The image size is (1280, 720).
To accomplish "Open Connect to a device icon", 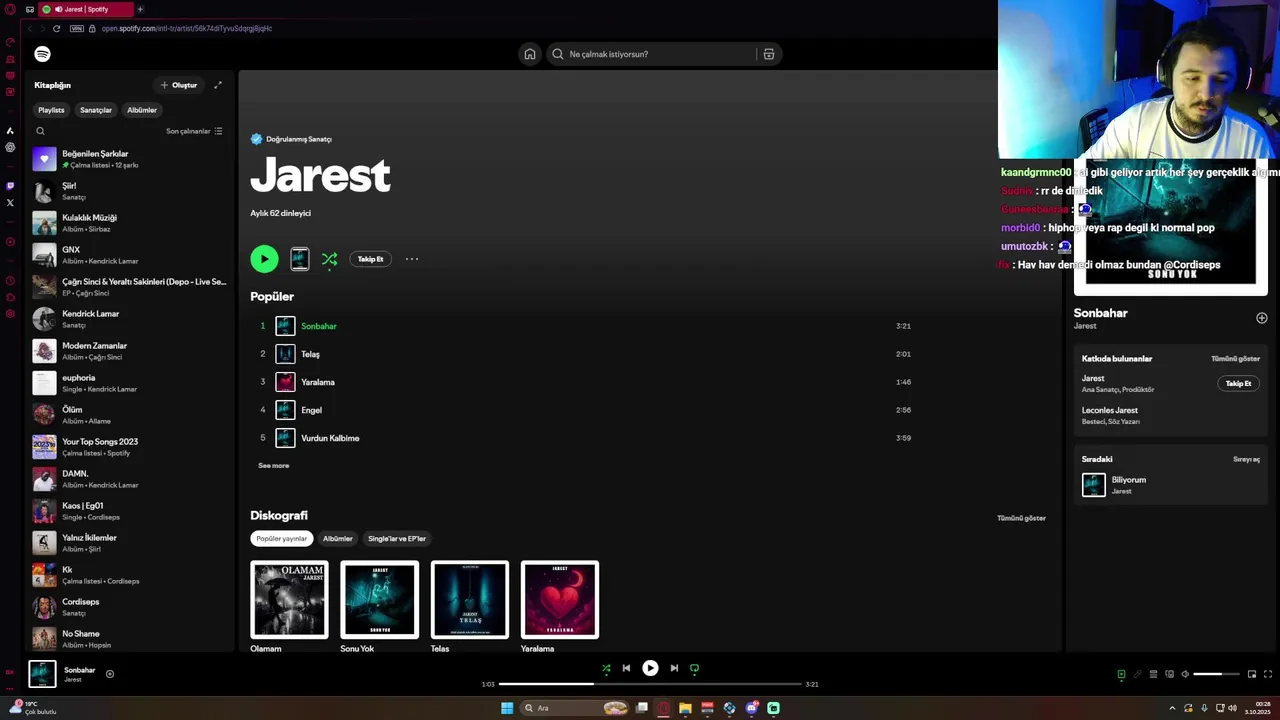I will point(1169,674).
